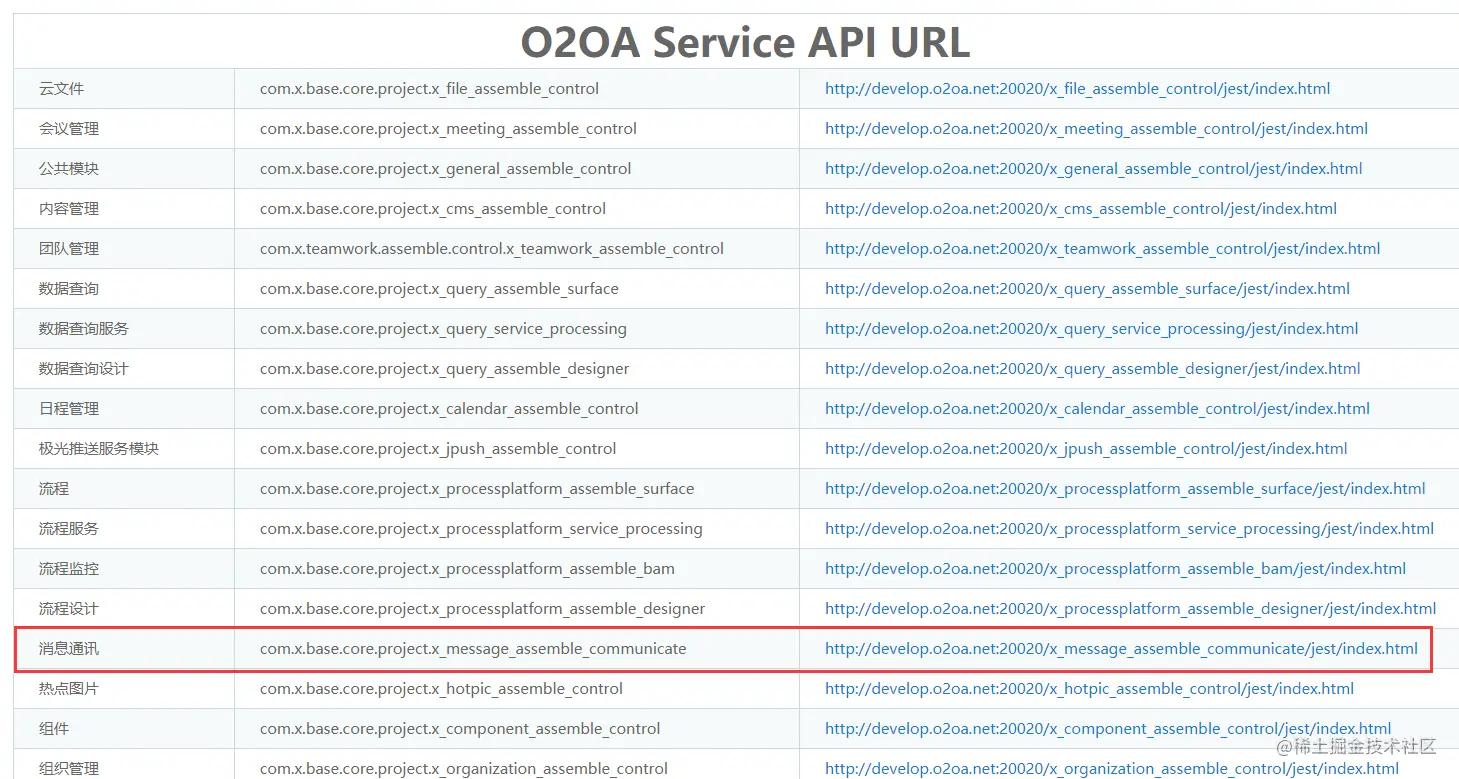Select package text com.x.base.core.project.x_component_assemble_control
1459x779 pixels.
[460, 729]
